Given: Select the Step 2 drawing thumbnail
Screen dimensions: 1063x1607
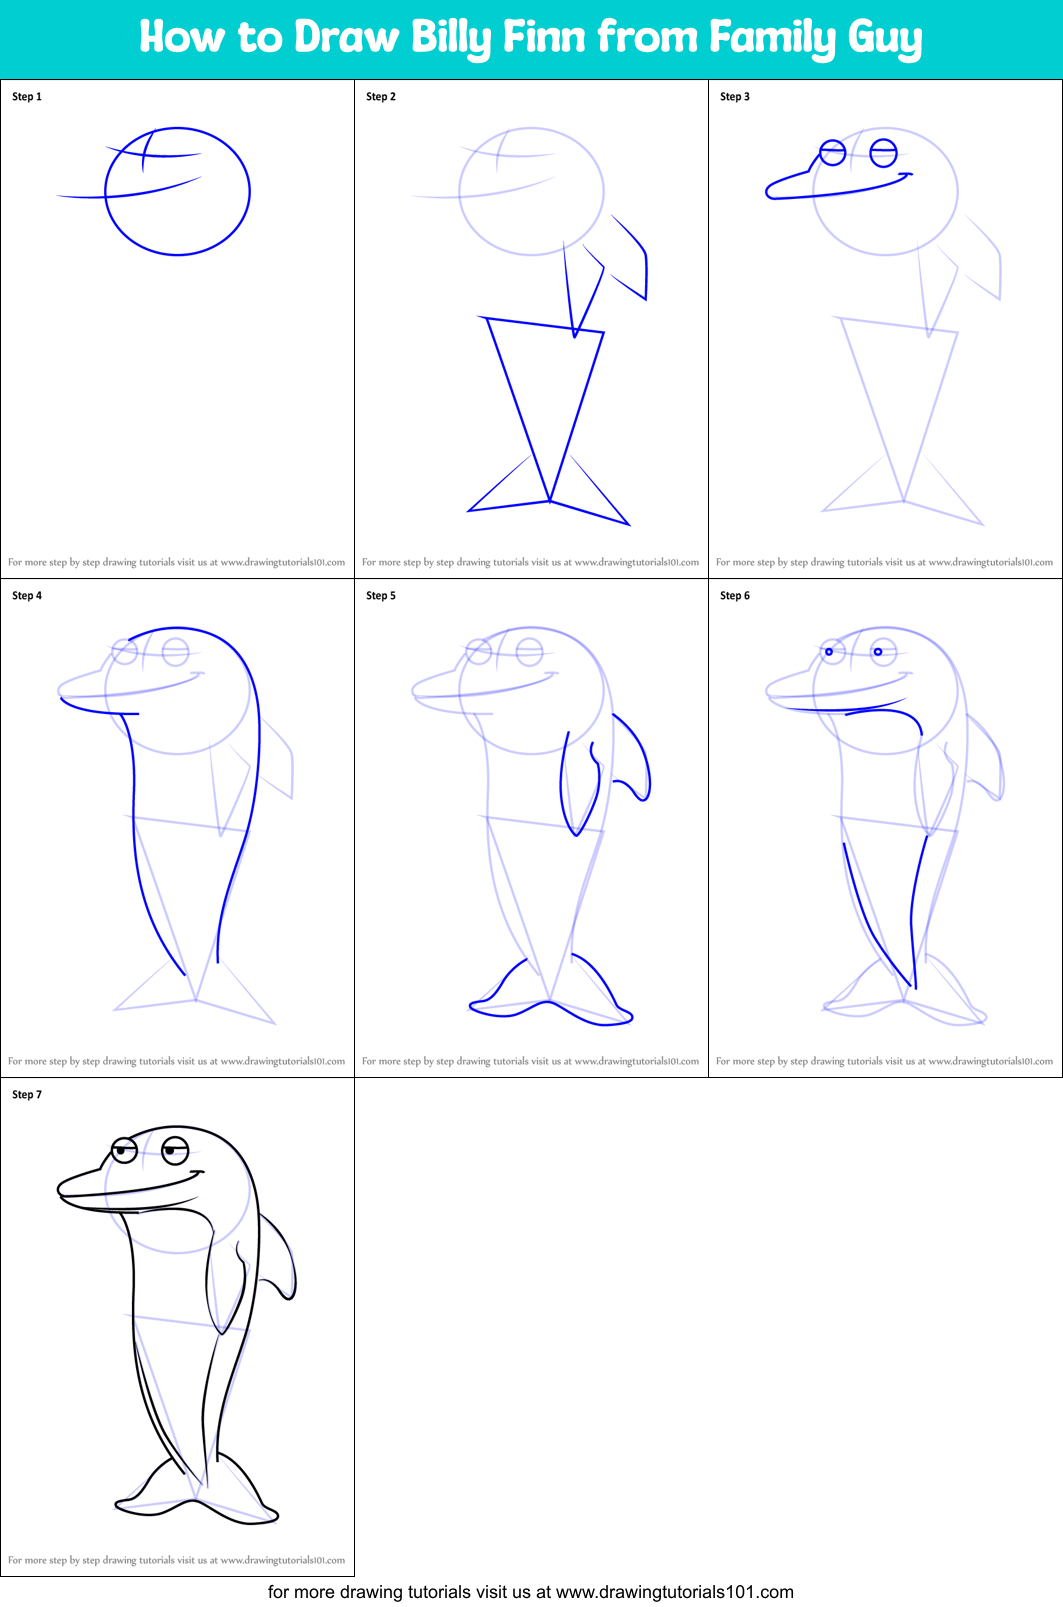Looking at the screenshot, I should (531, 329).
